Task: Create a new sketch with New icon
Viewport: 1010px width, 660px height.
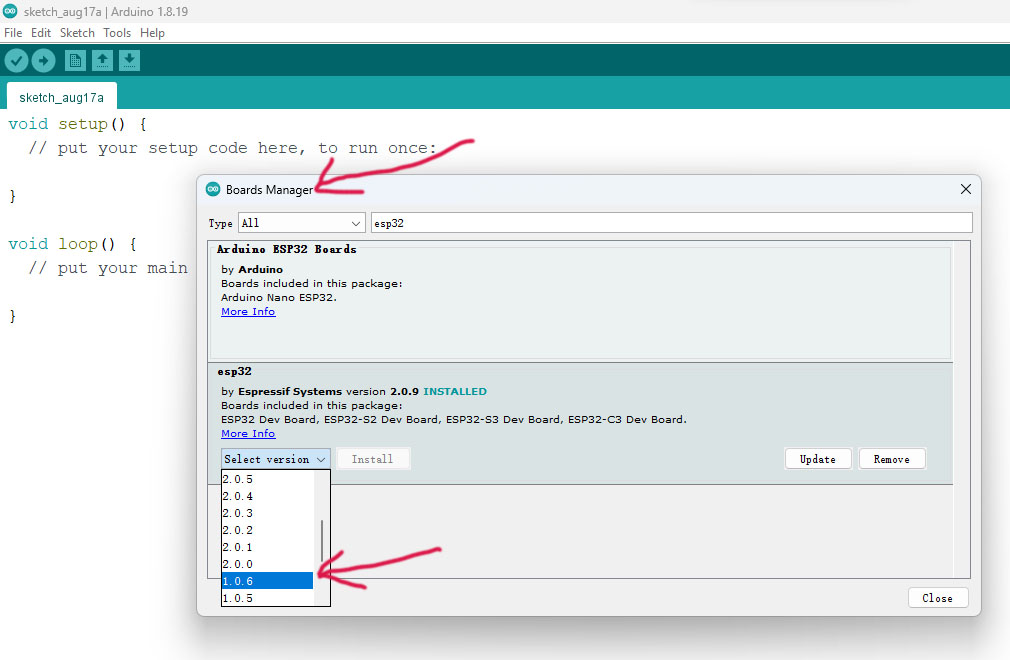Action: [x=75, y=61]
